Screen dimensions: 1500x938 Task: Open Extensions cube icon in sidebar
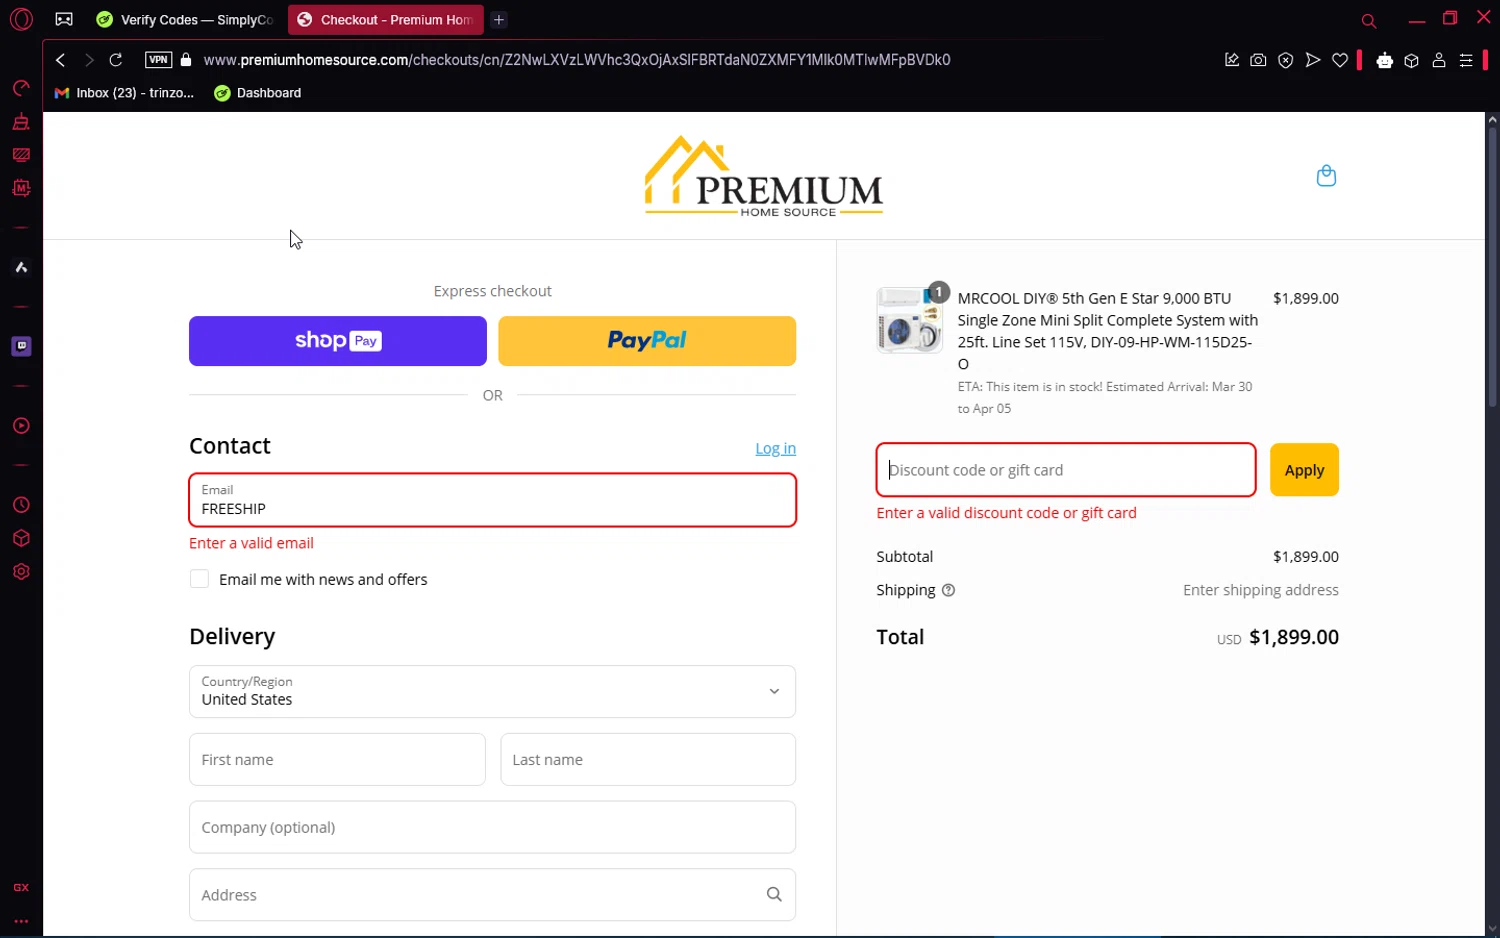coord(21,538)
